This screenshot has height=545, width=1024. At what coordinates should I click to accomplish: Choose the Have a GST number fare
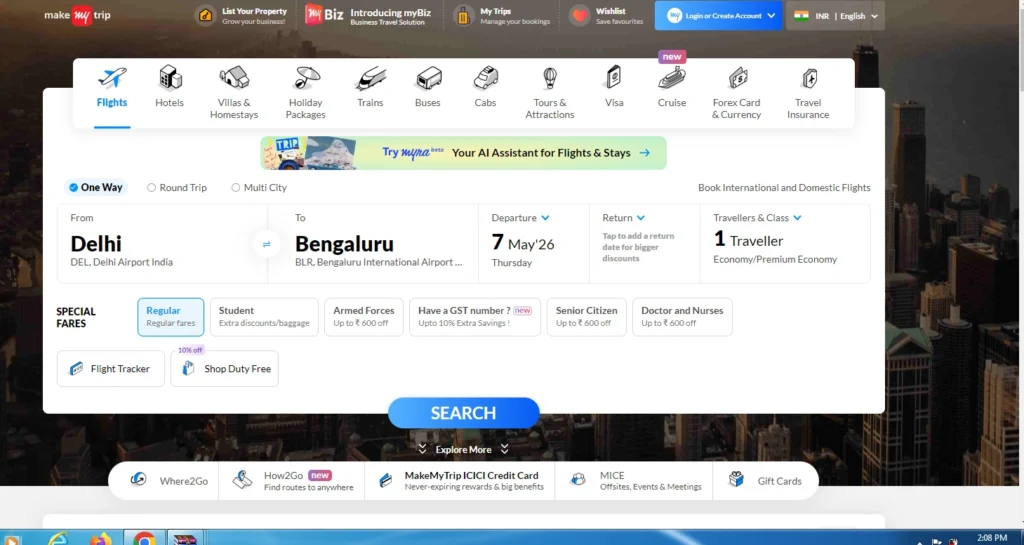[475, 317]
